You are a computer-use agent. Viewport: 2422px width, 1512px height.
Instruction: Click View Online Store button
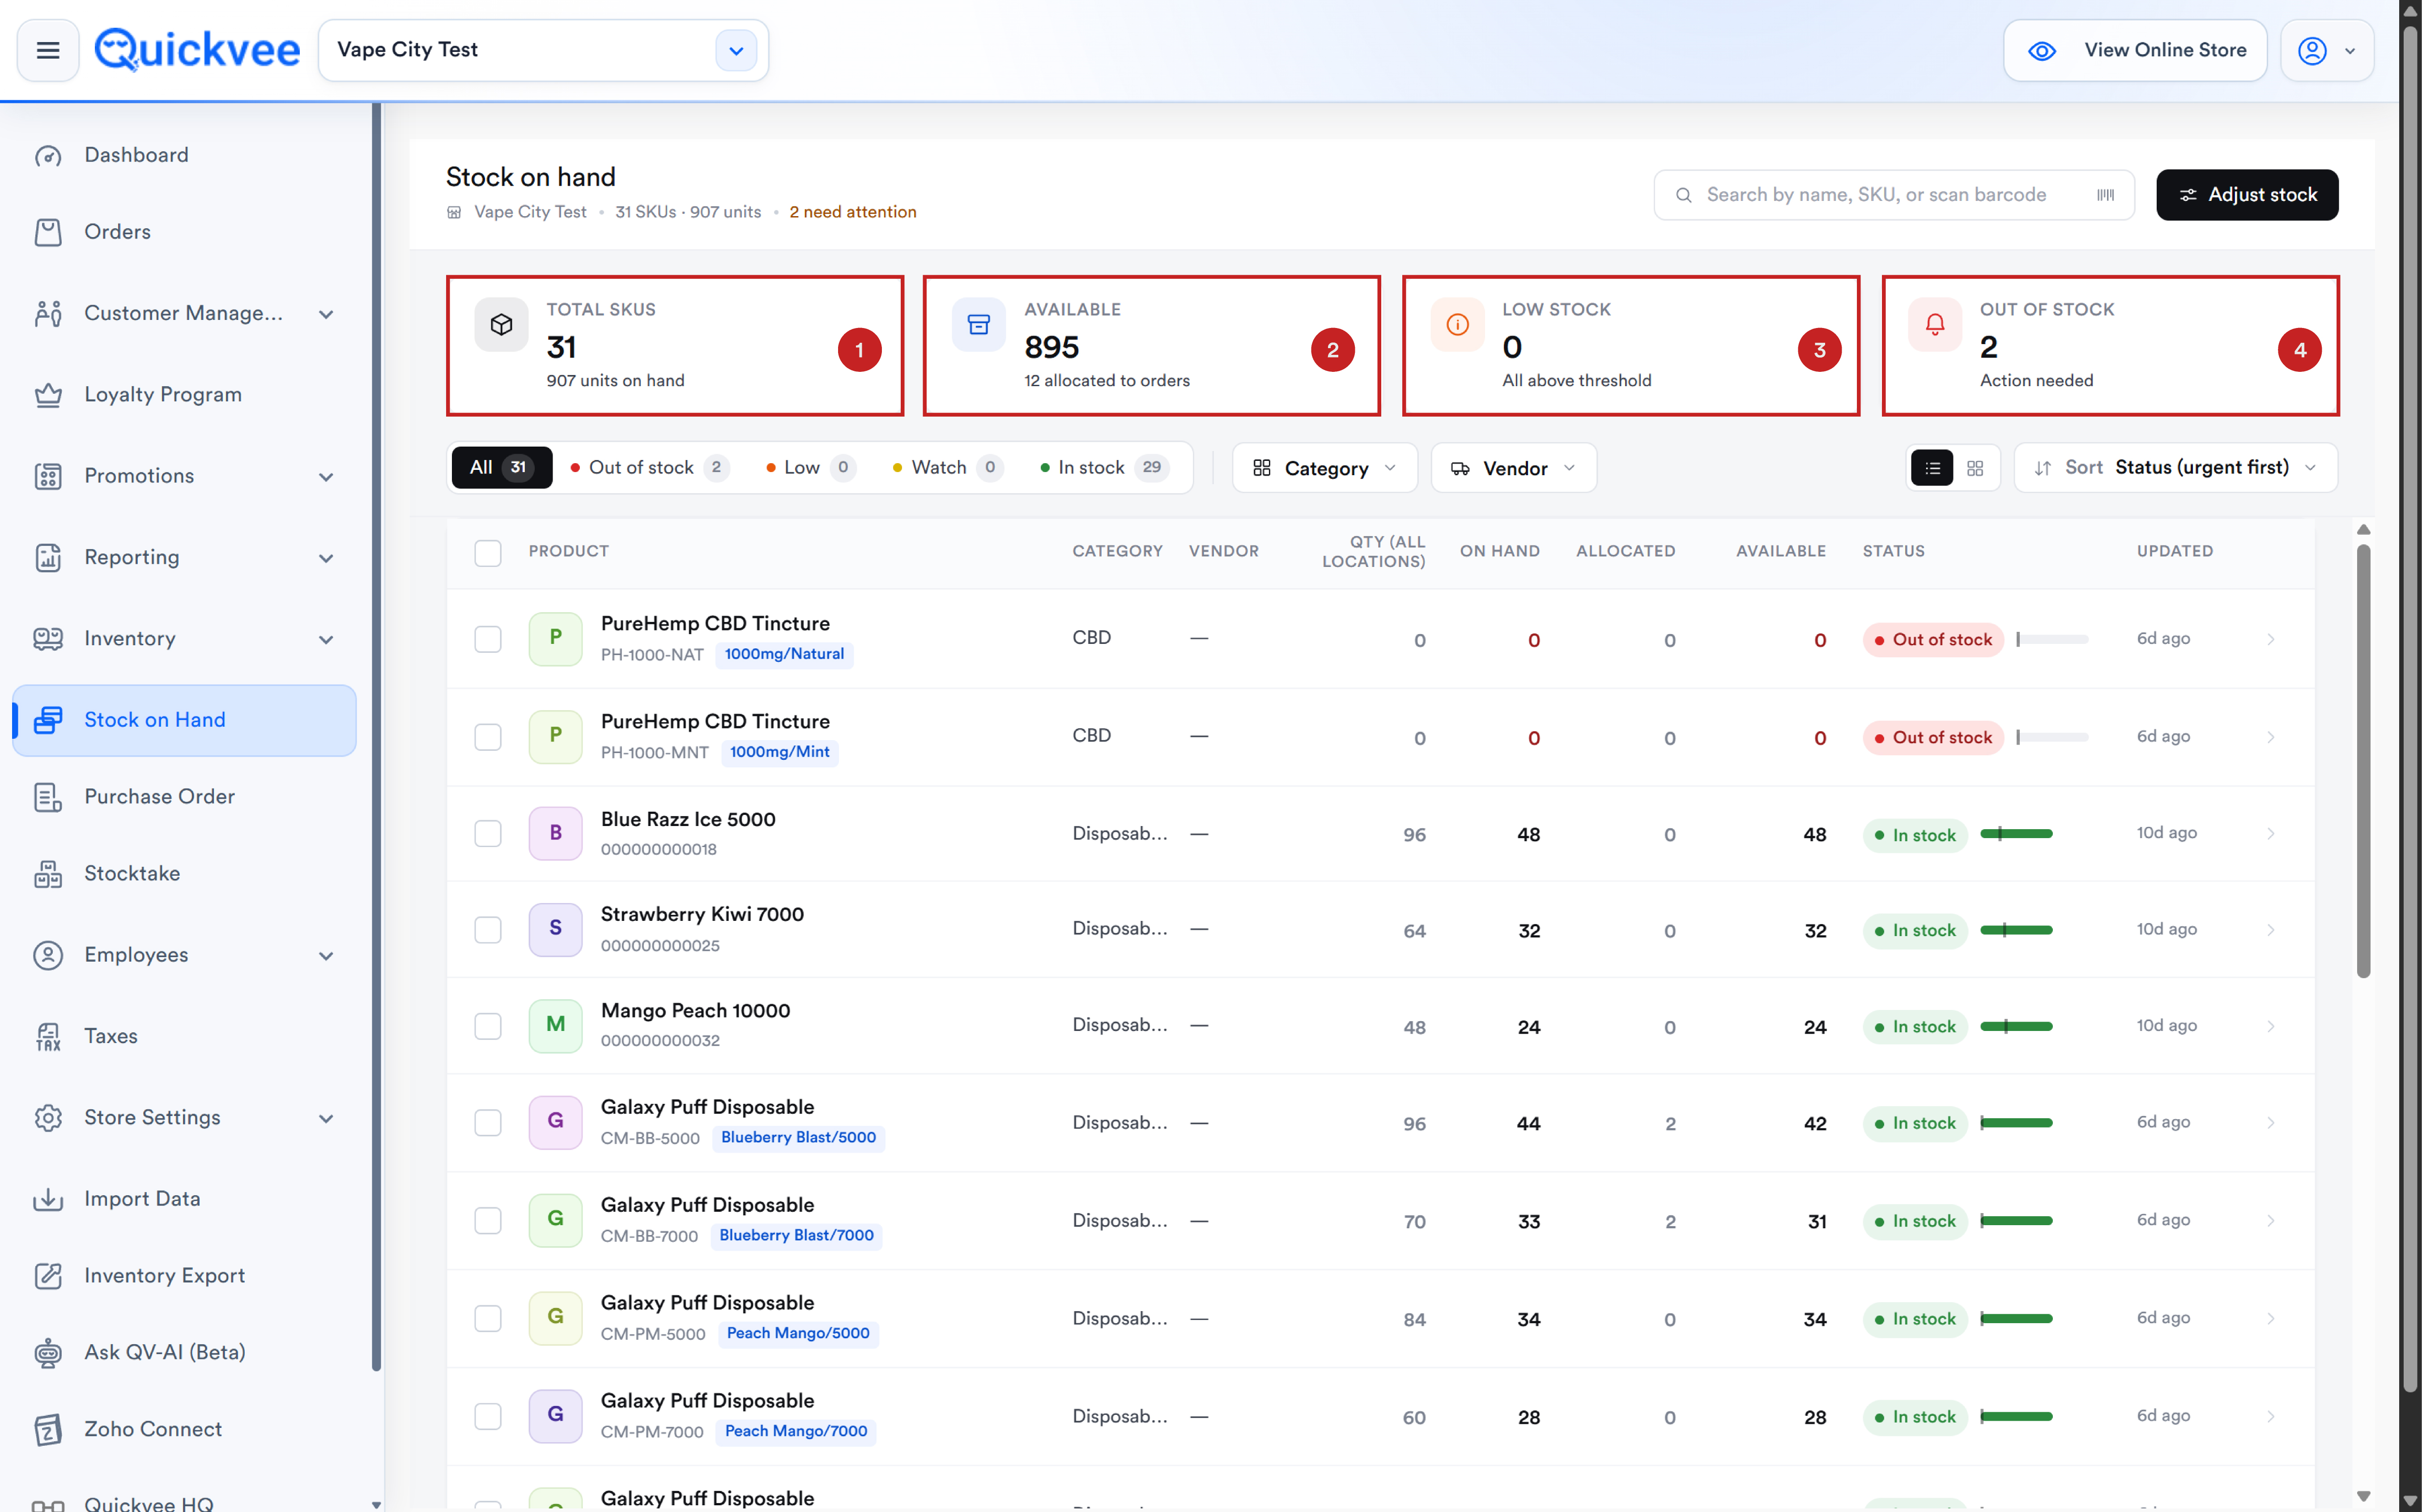click(x=2135, y=50)
